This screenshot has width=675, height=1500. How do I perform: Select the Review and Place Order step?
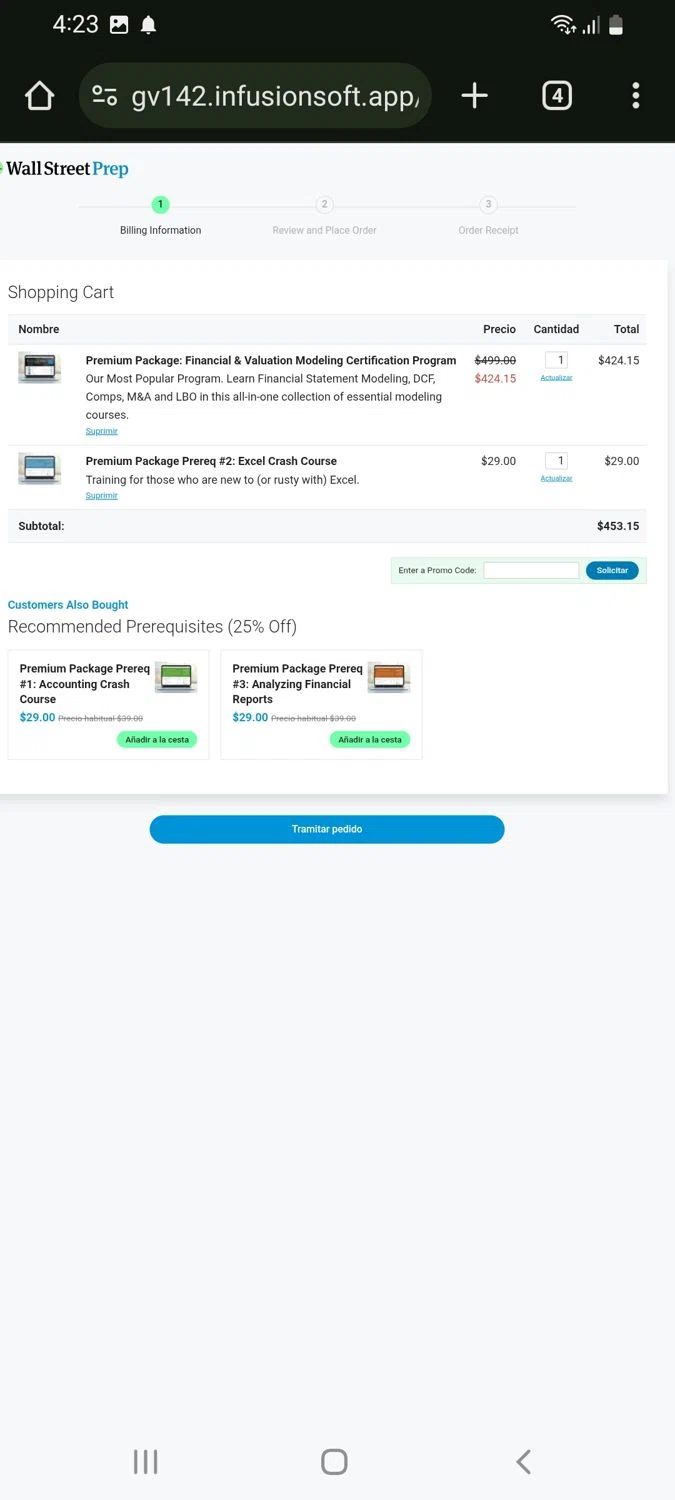click(x=324, y=205)
